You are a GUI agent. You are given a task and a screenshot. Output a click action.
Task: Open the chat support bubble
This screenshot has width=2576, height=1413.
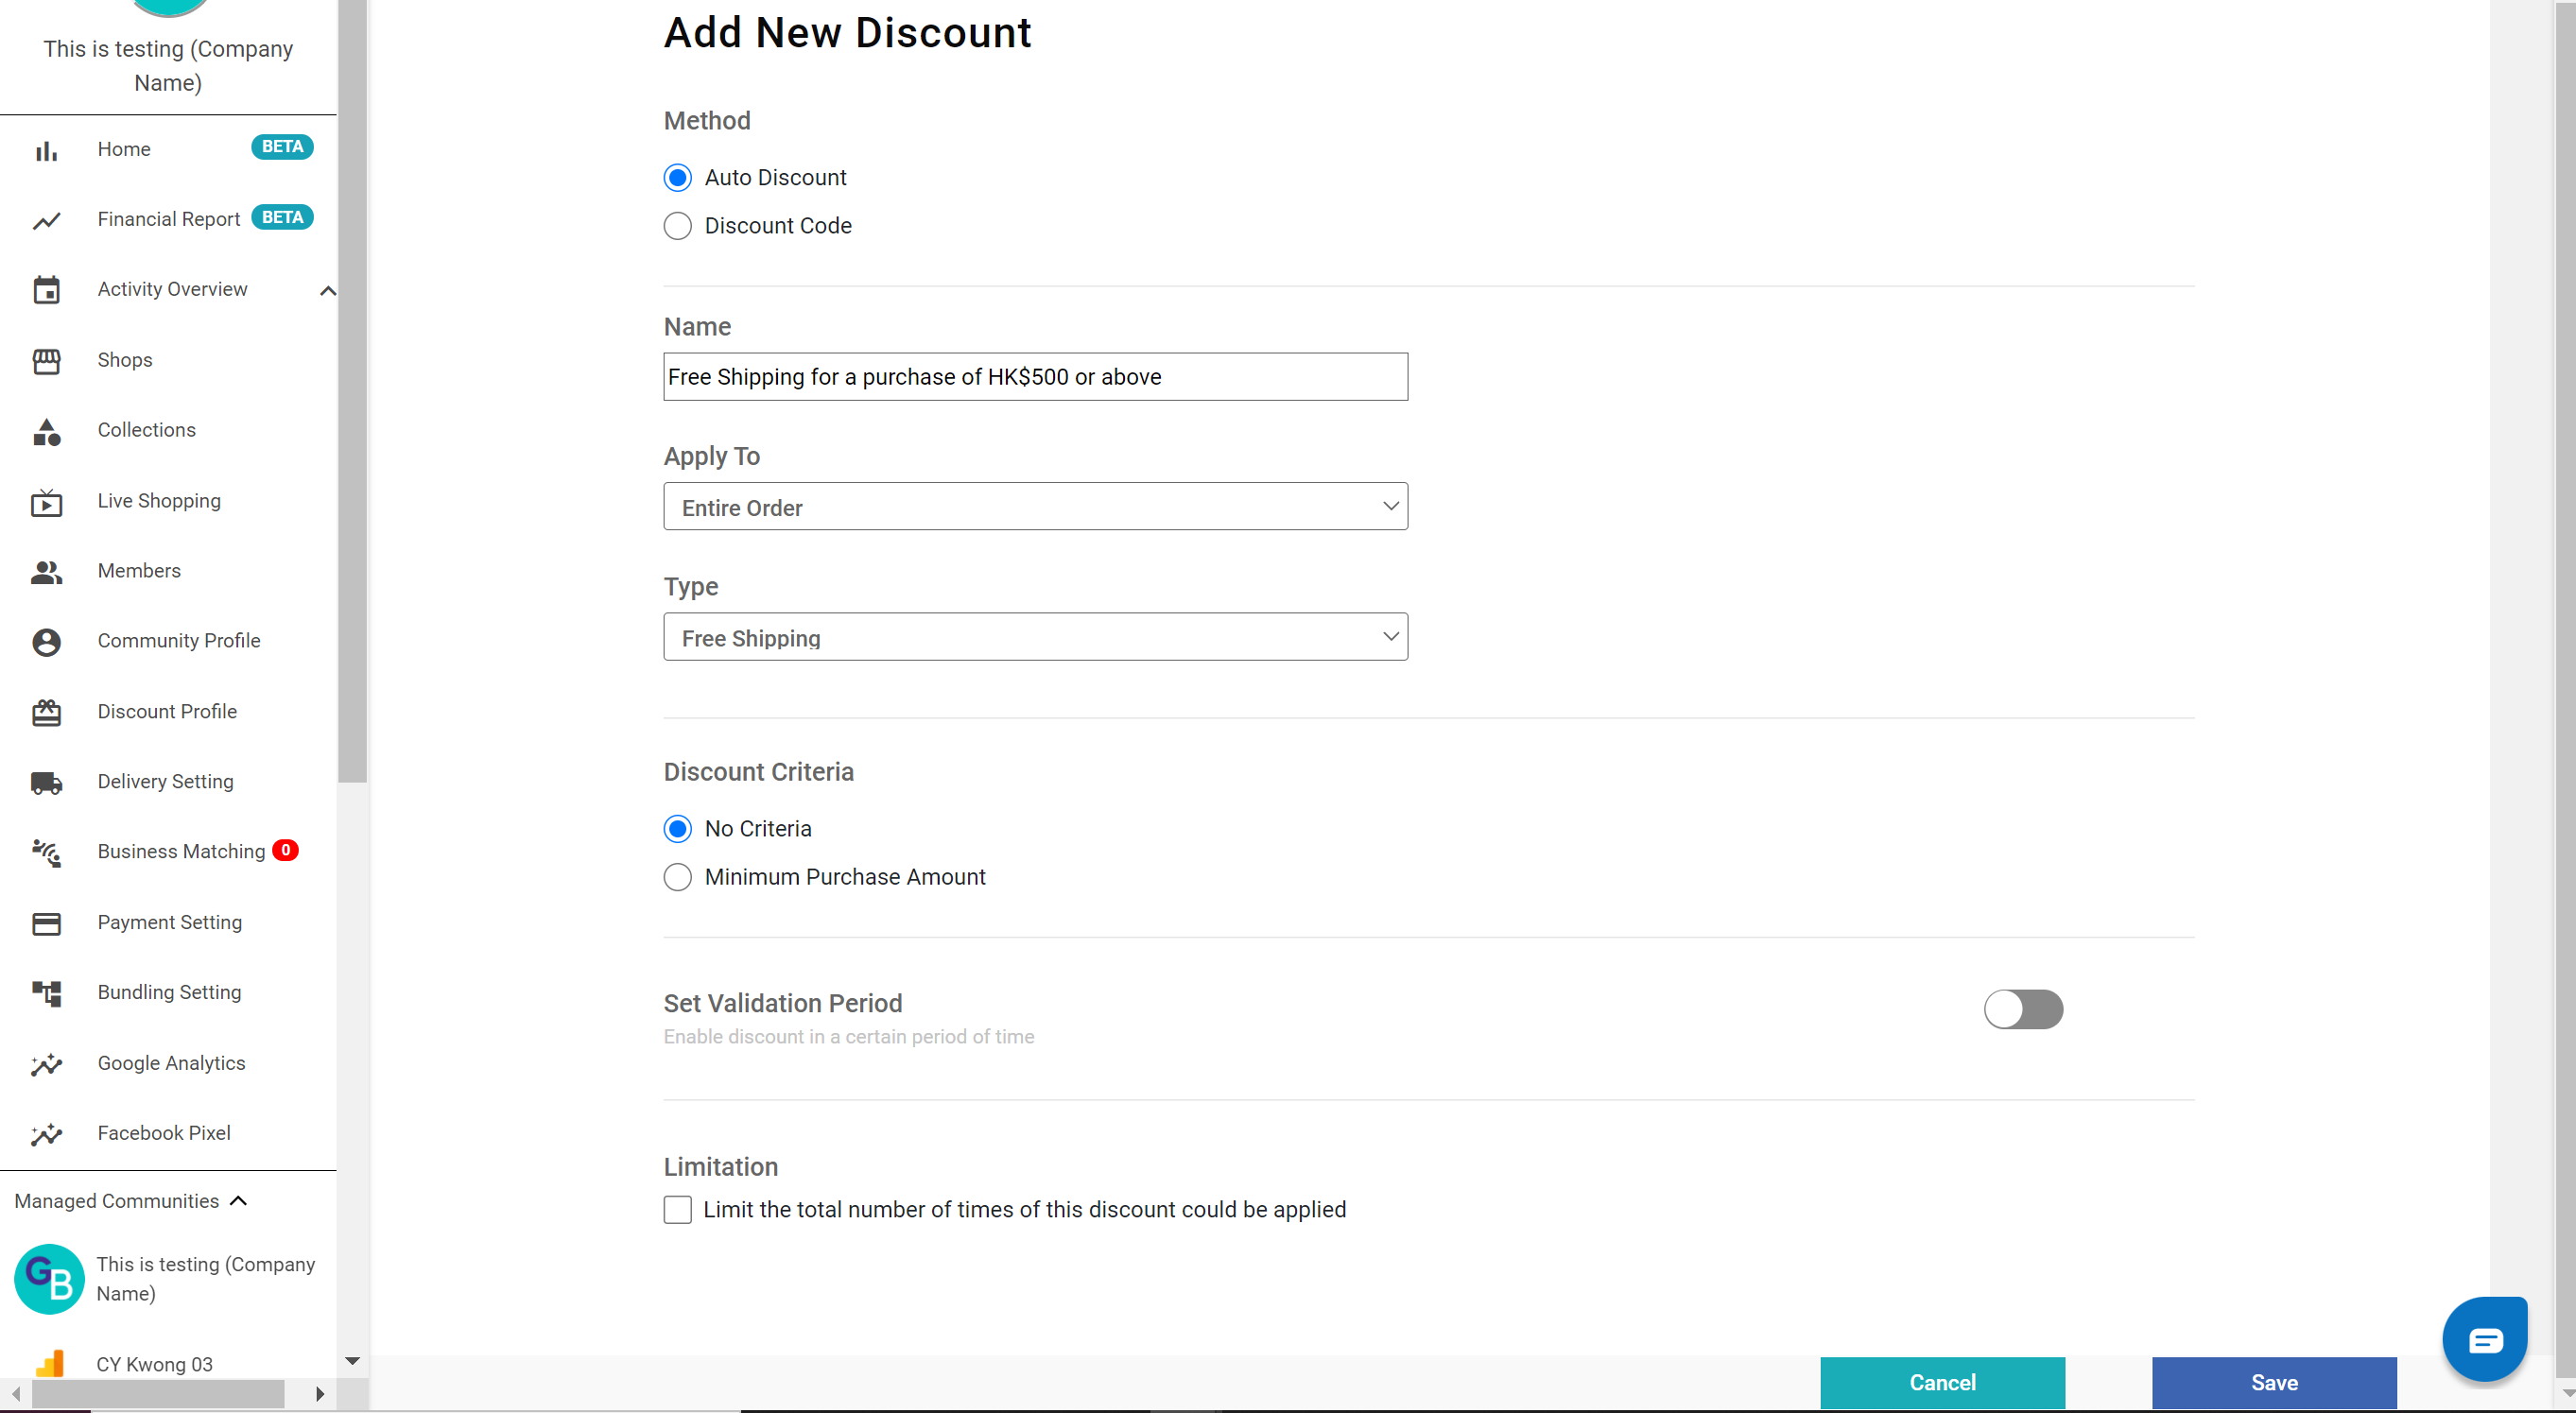(x=2483, y=1339)
